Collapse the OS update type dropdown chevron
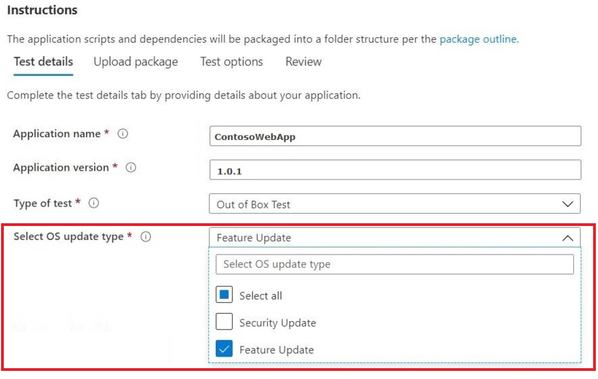This screenshot has height=379, width=598. click(x=567, y=238)
